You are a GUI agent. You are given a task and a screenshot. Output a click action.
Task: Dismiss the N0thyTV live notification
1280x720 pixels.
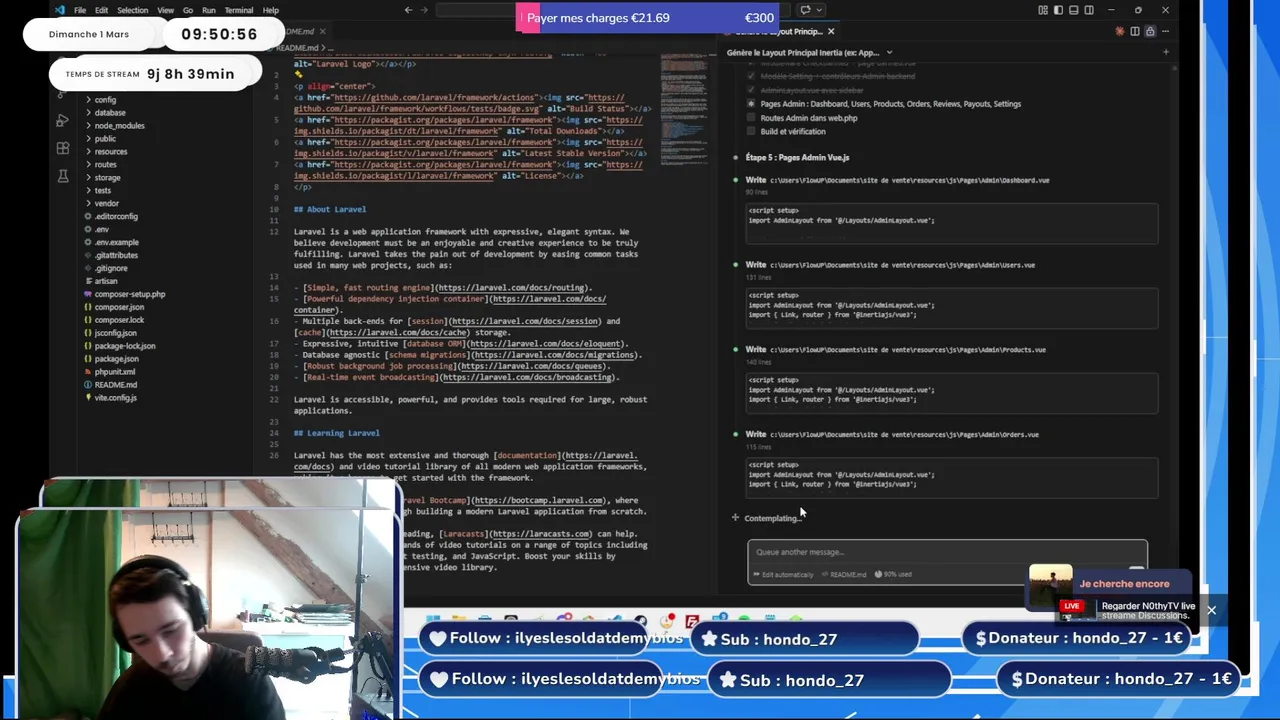point(1211,610)
